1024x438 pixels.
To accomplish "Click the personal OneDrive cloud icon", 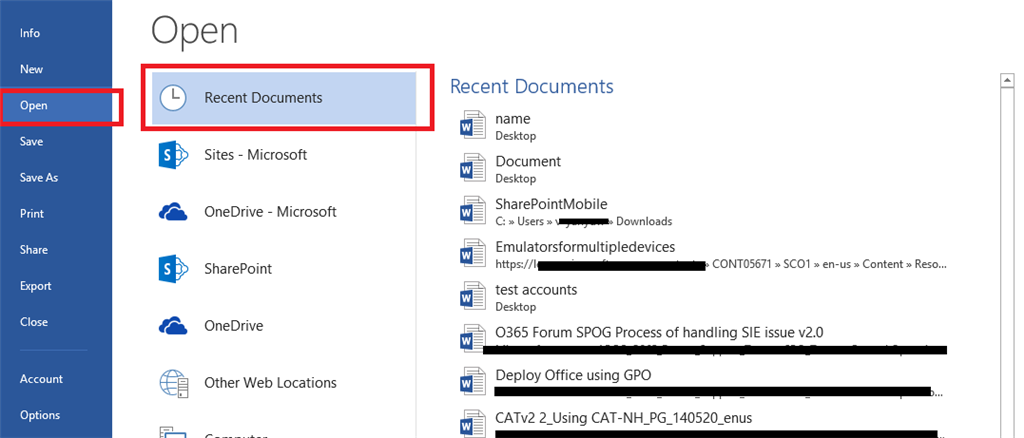I will (x=173, y=326).
